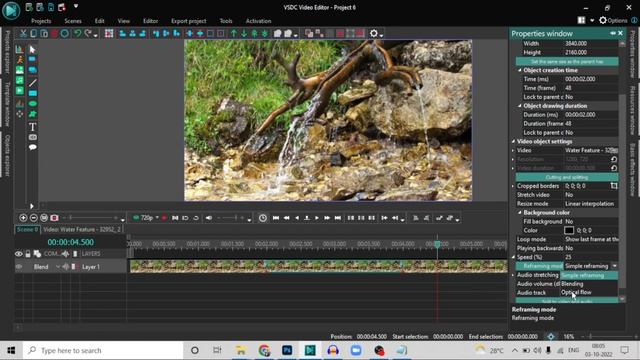The image size is (640, 360).
Task: Click the green move-up arrow in toolbar
Action: point(233,33)
